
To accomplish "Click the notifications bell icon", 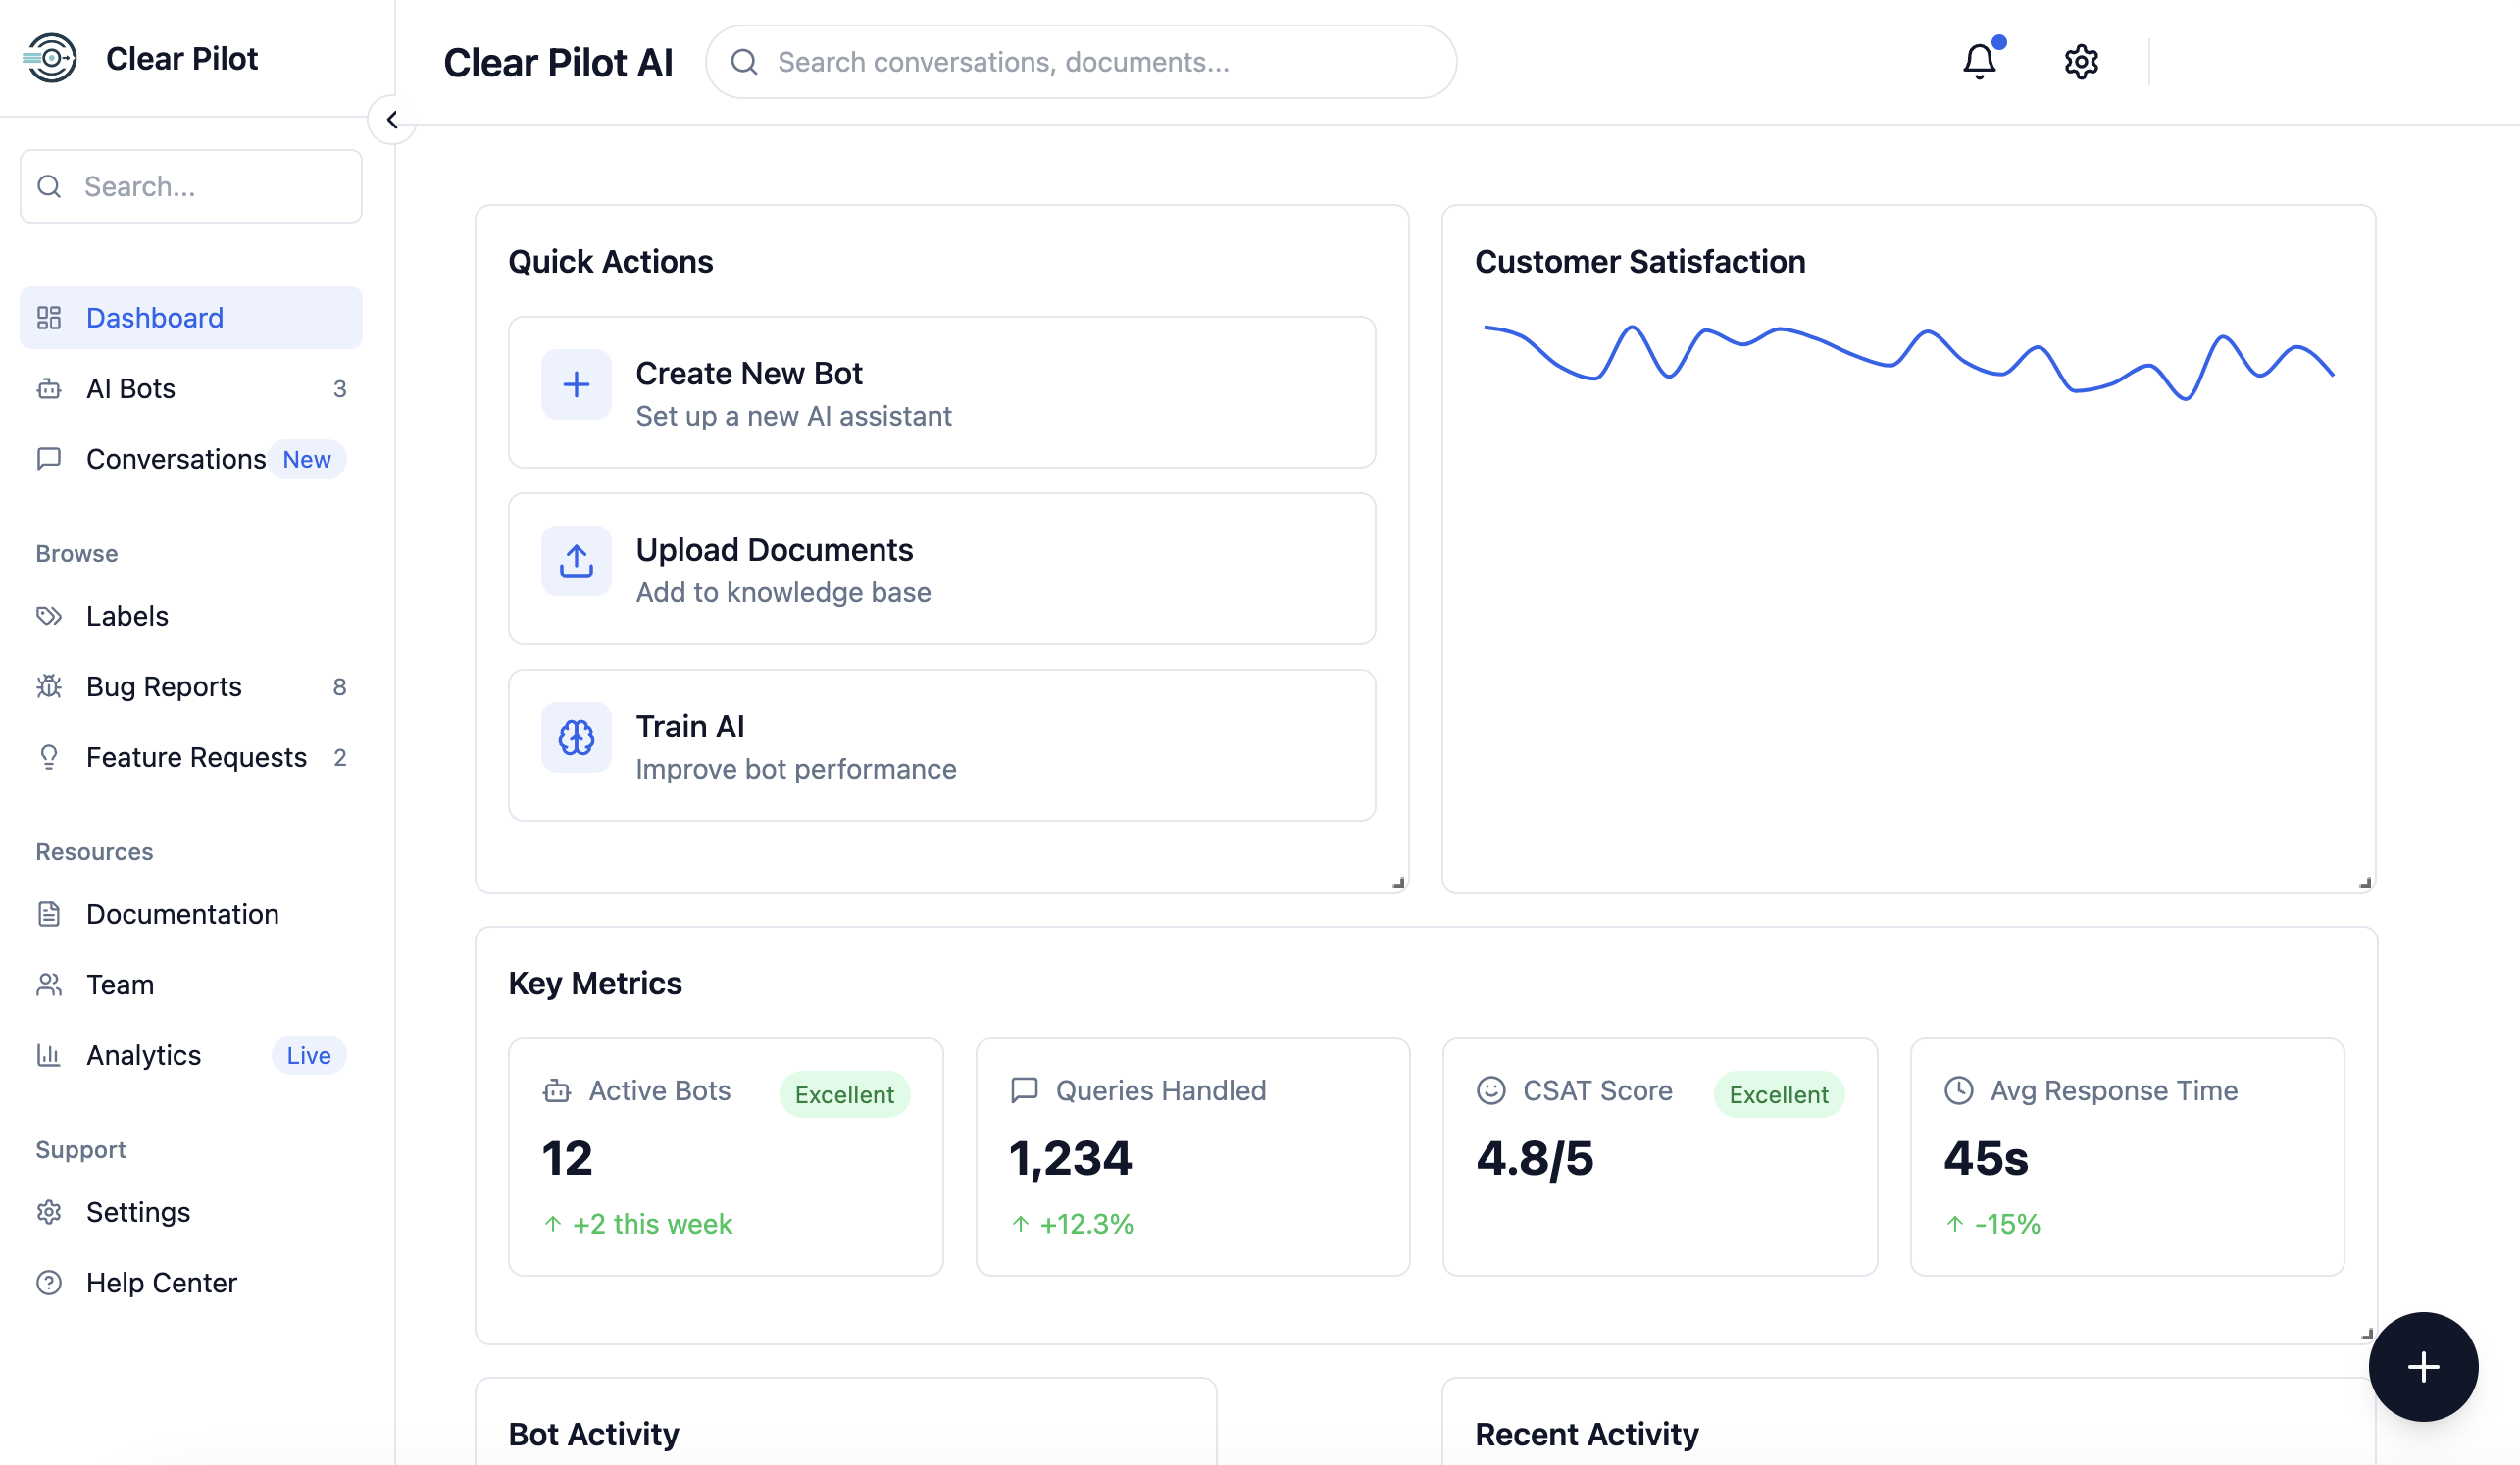I will coord(1978,62).
